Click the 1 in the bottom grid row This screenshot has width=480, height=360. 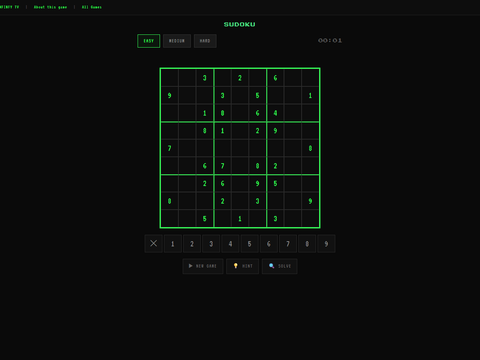pyautogui.click(x=240, y=219)
